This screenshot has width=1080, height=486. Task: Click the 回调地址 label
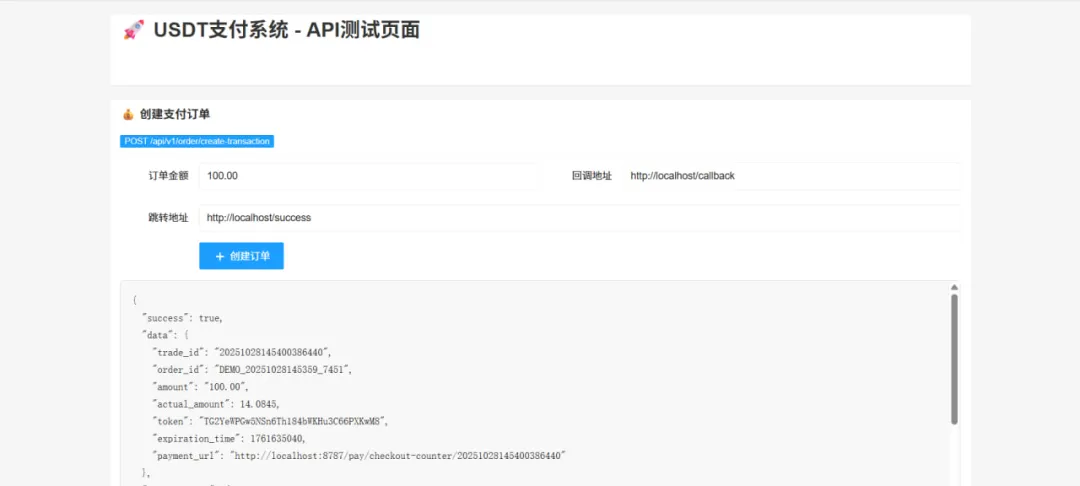(592, 176)
